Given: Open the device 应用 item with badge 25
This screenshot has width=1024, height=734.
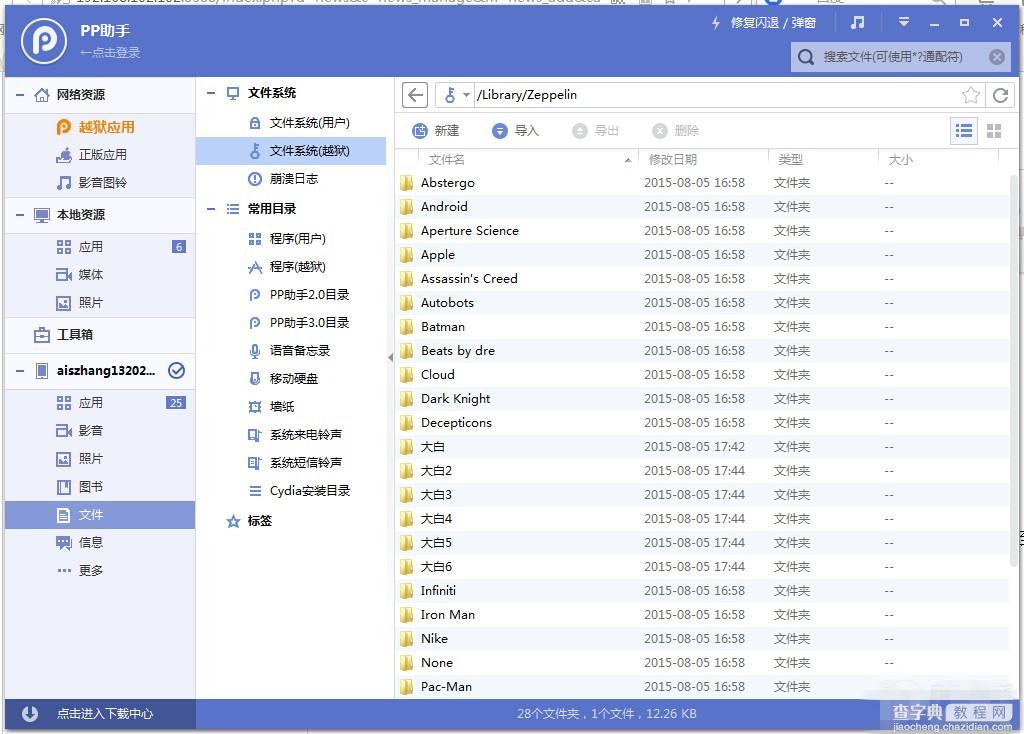Looking at the screenshot, I should [100, 403].
